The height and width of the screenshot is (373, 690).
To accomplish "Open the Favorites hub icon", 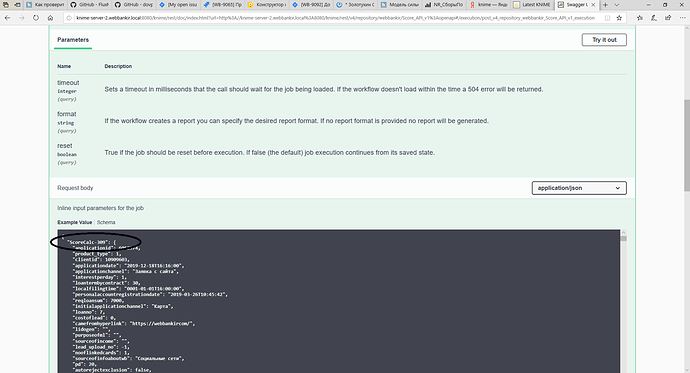I will [639, 18].
